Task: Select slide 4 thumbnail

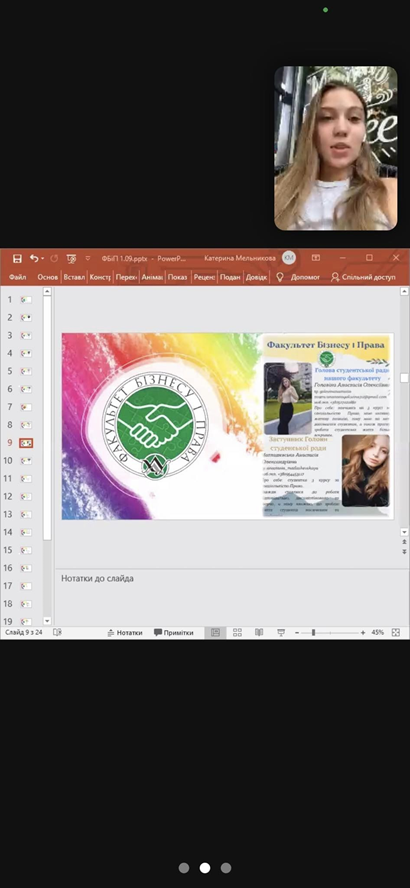Action: 26,353
